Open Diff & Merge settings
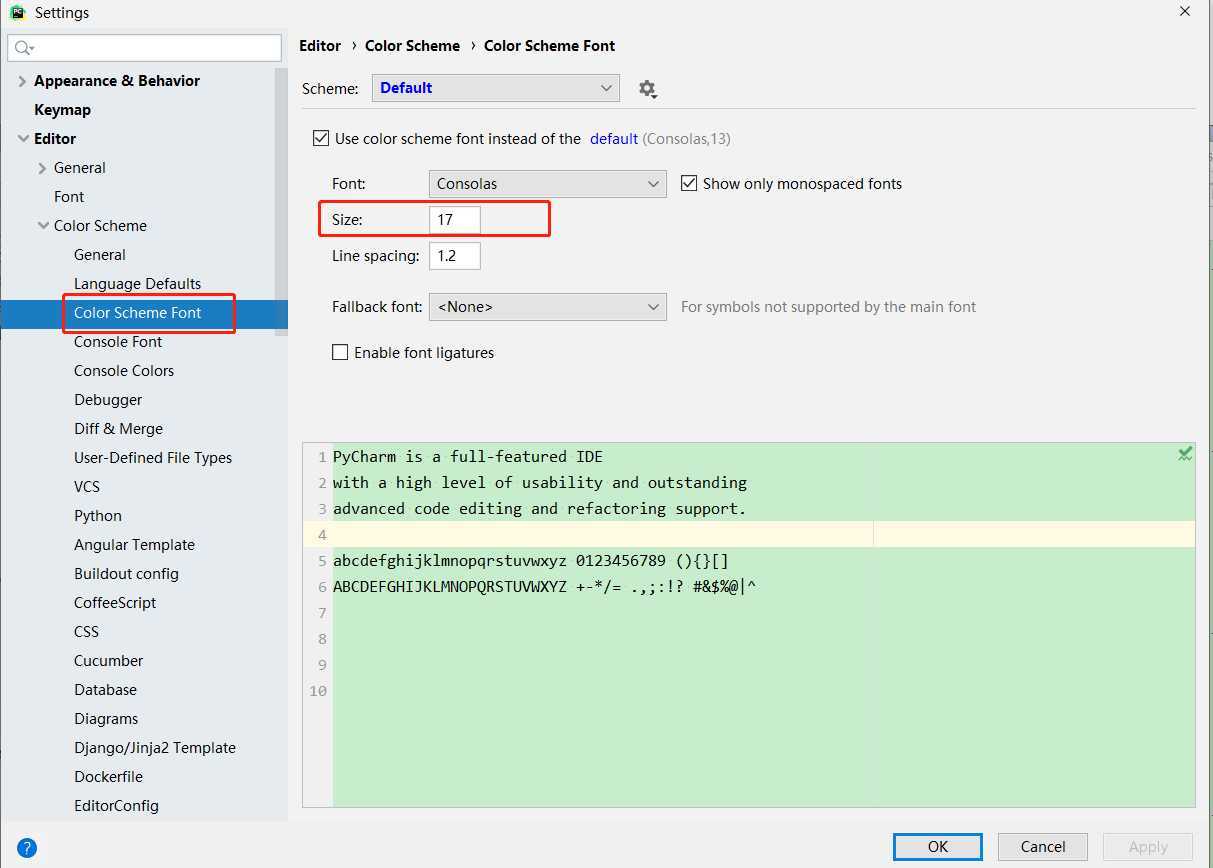This screenshot has height=868, width=1213. [118, 429]
